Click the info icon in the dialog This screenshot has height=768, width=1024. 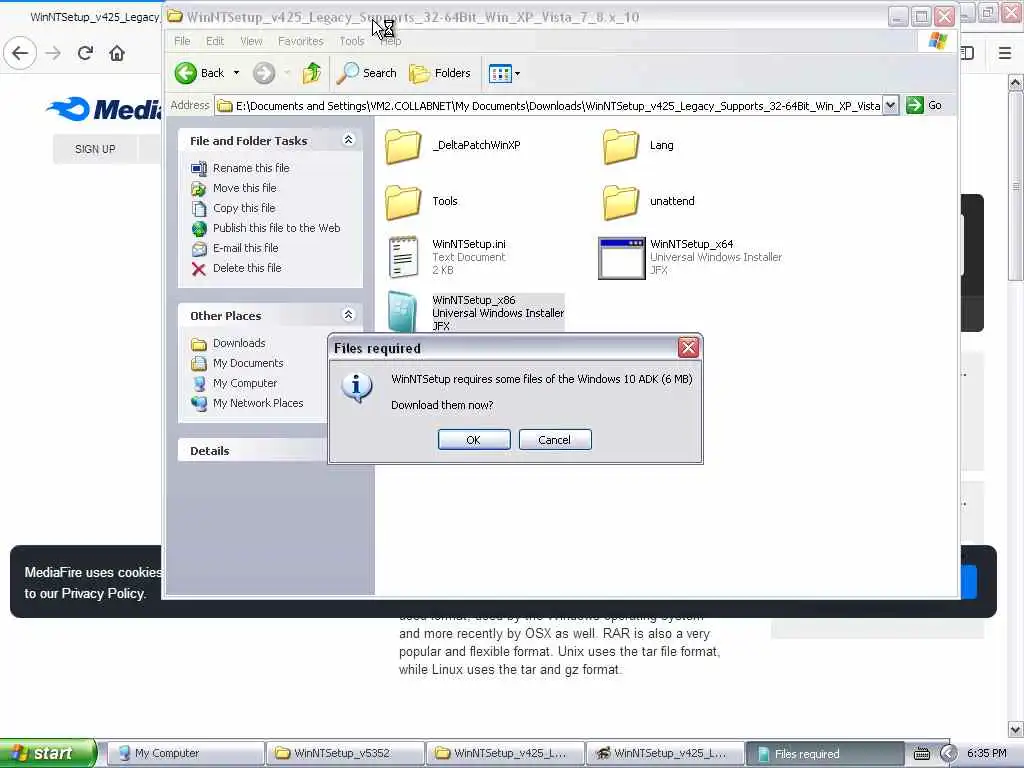357,388
